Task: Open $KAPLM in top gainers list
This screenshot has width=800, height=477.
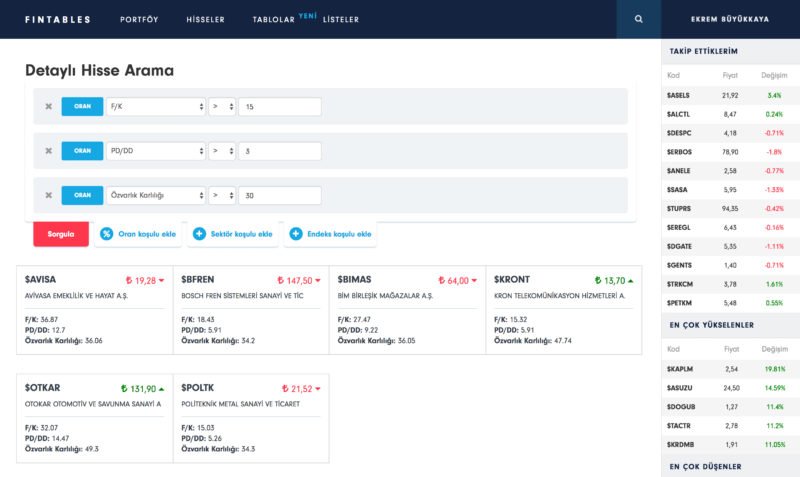Action: click(679, 369)
